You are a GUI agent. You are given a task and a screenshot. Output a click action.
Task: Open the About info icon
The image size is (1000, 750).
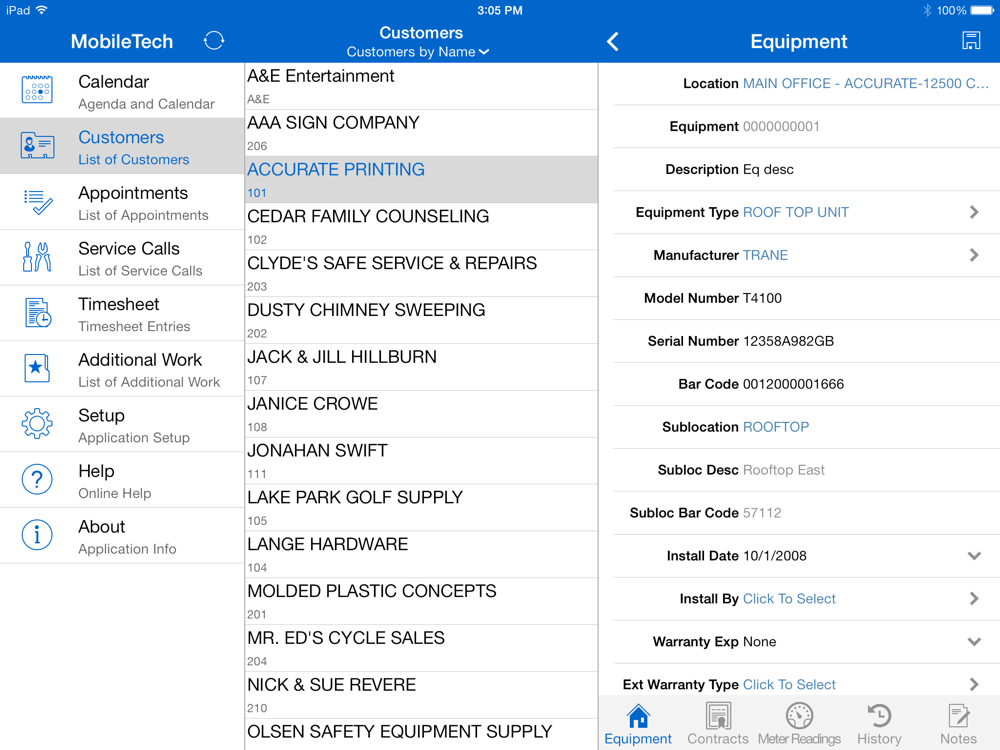coord(37,536)
